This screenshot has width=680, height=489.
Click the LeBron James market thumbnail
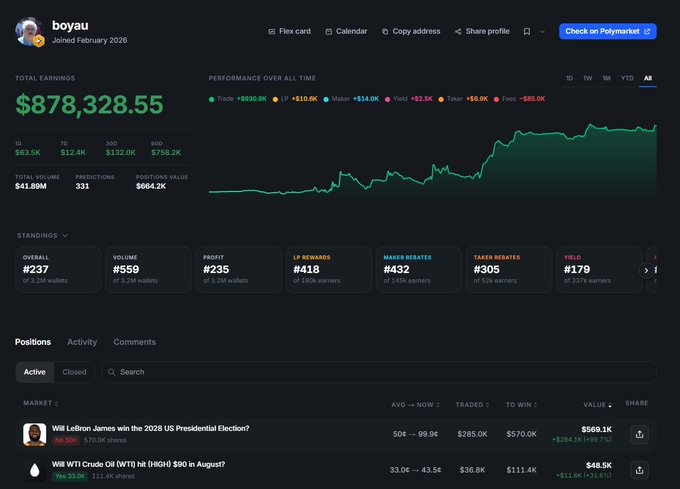[35, 434]
